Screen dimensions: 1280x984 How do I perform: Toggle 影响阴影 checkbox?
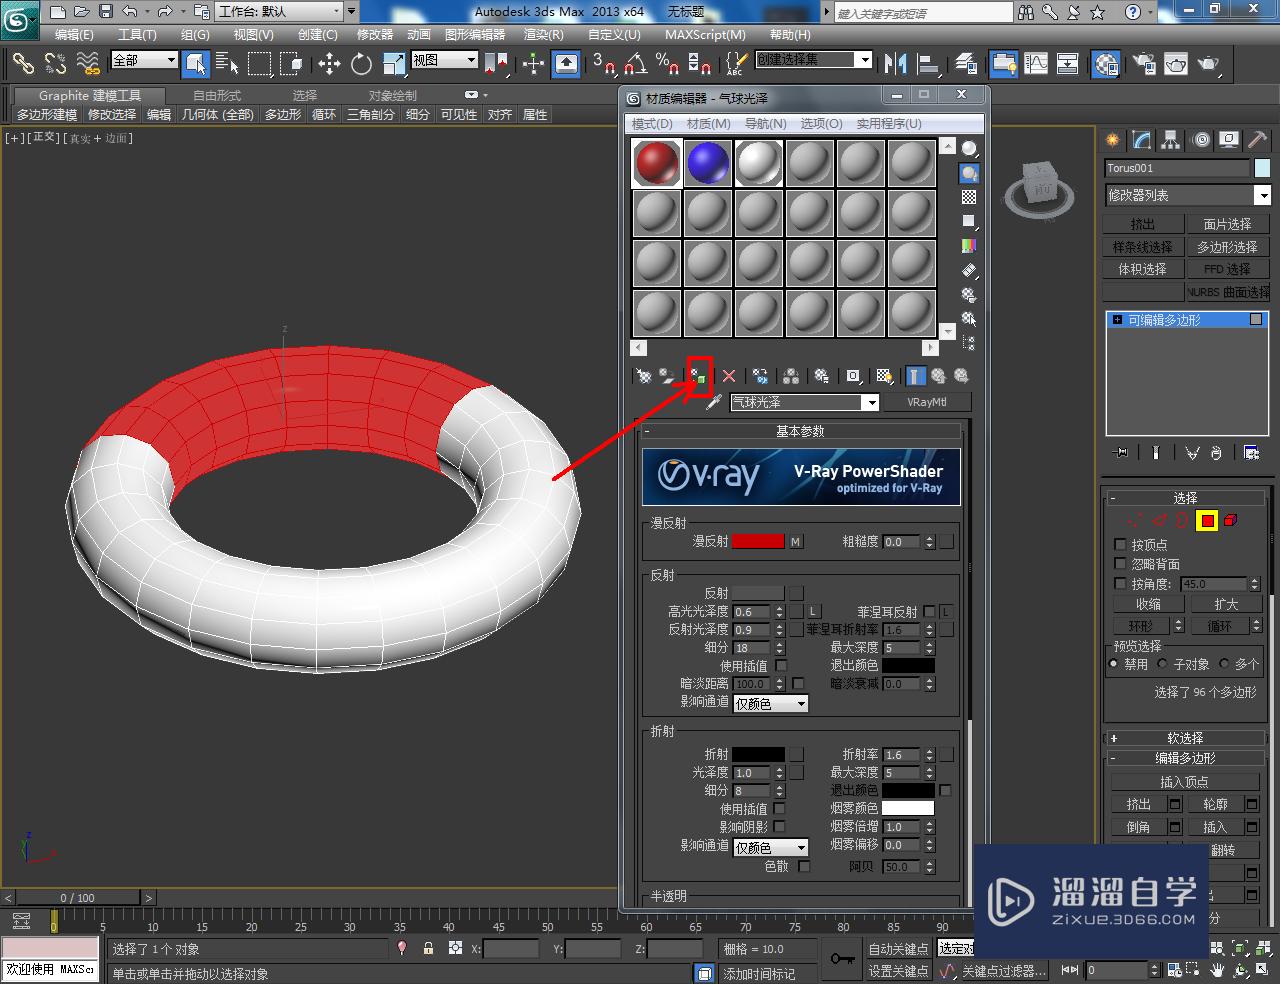point(779,827)
